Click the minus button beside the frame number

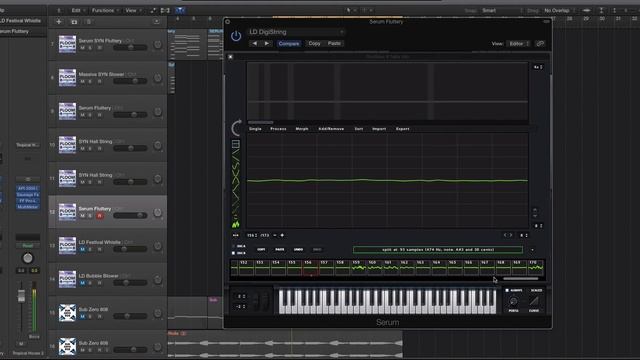[x=275, y=235]
